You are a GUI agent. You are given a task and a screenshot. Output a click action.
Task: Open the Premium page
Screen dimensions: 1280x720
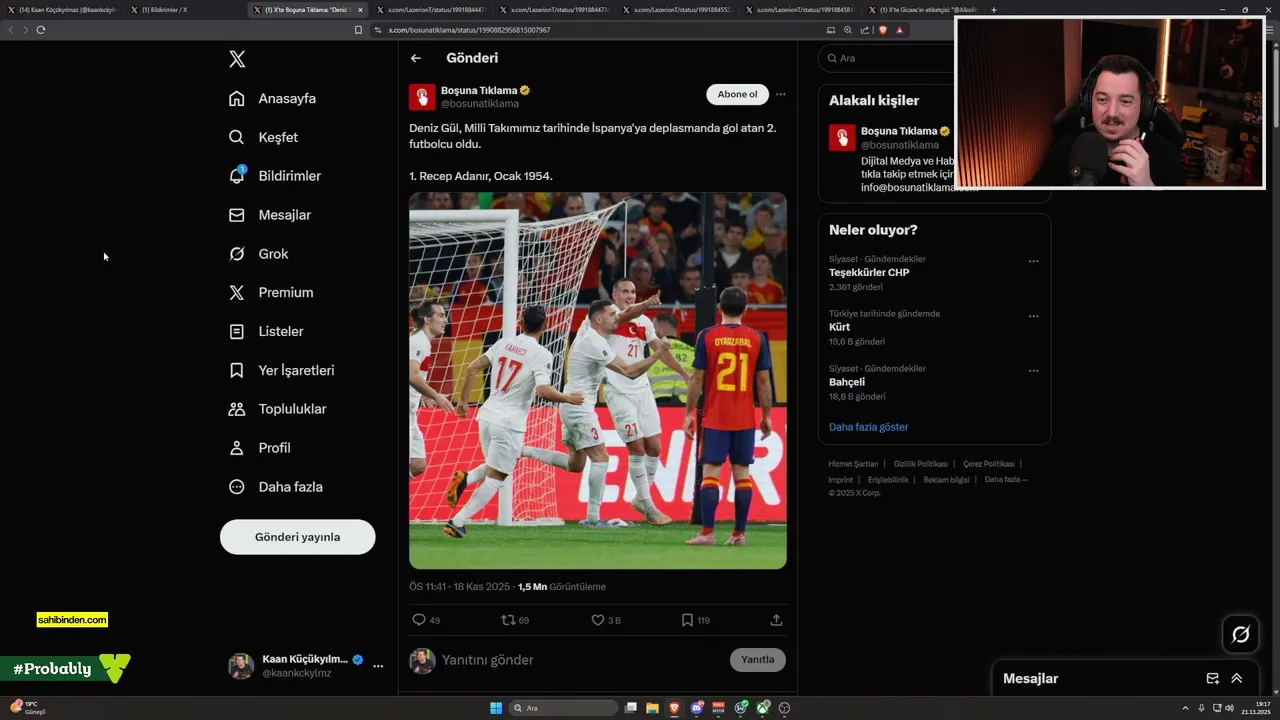(271, 293)
